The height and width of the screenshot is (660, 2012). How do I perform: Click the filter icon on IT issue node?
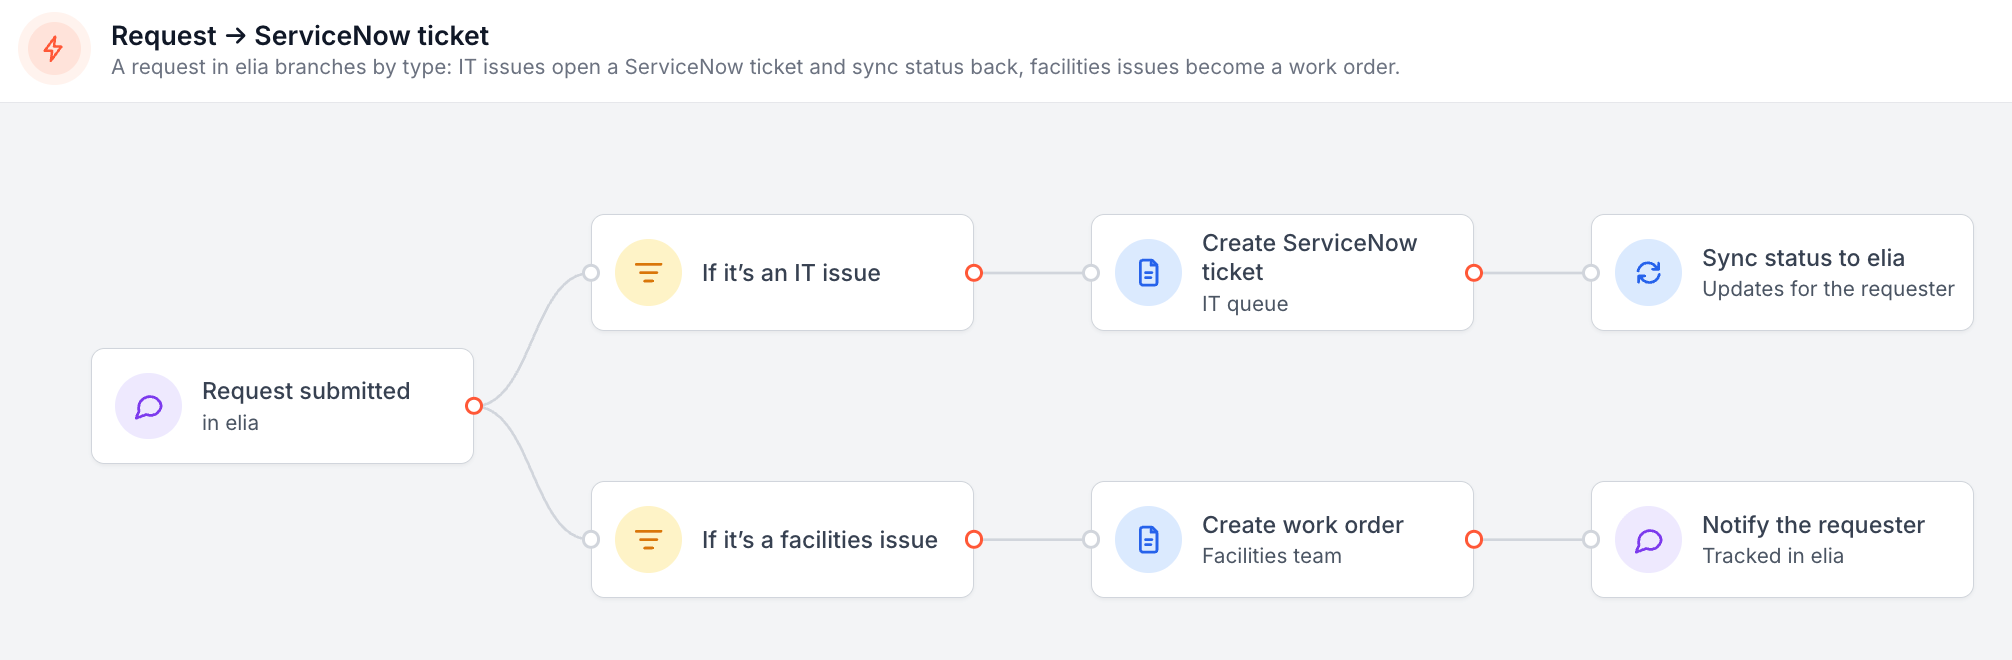[x=649, y=272]
